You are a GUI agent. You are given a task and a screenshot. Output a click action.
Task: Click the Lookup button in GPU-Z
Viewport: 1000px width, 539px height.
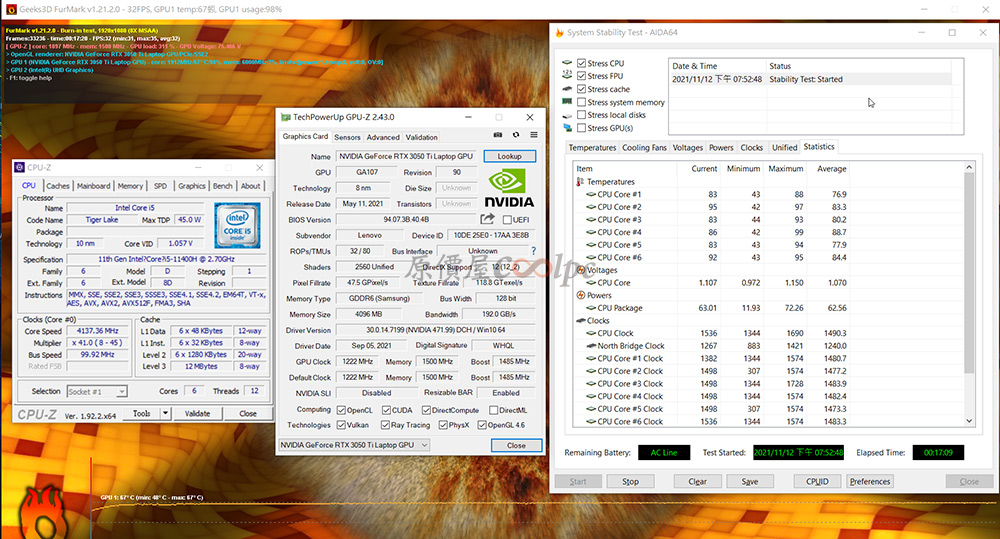pyautogui.click(x=509, y=156)
